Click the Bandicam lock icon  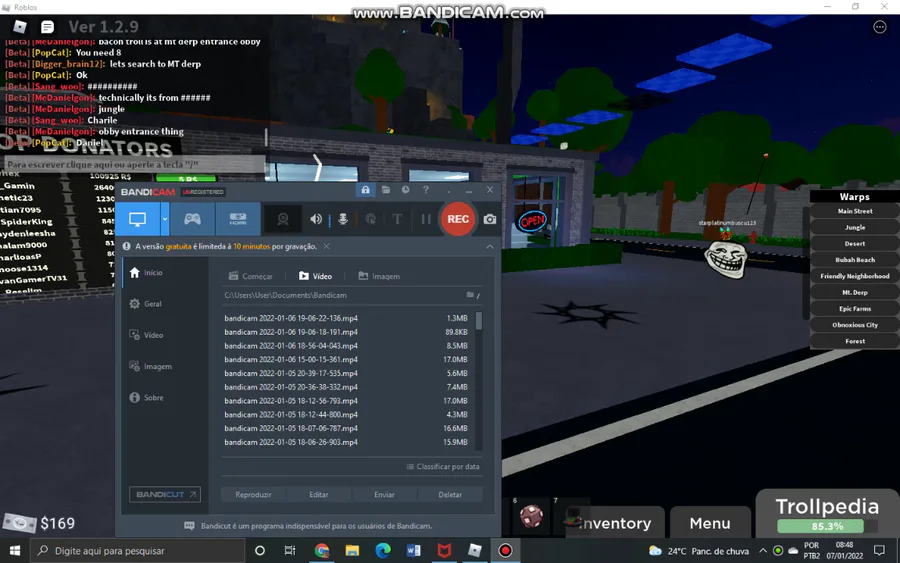pos(366,190)
